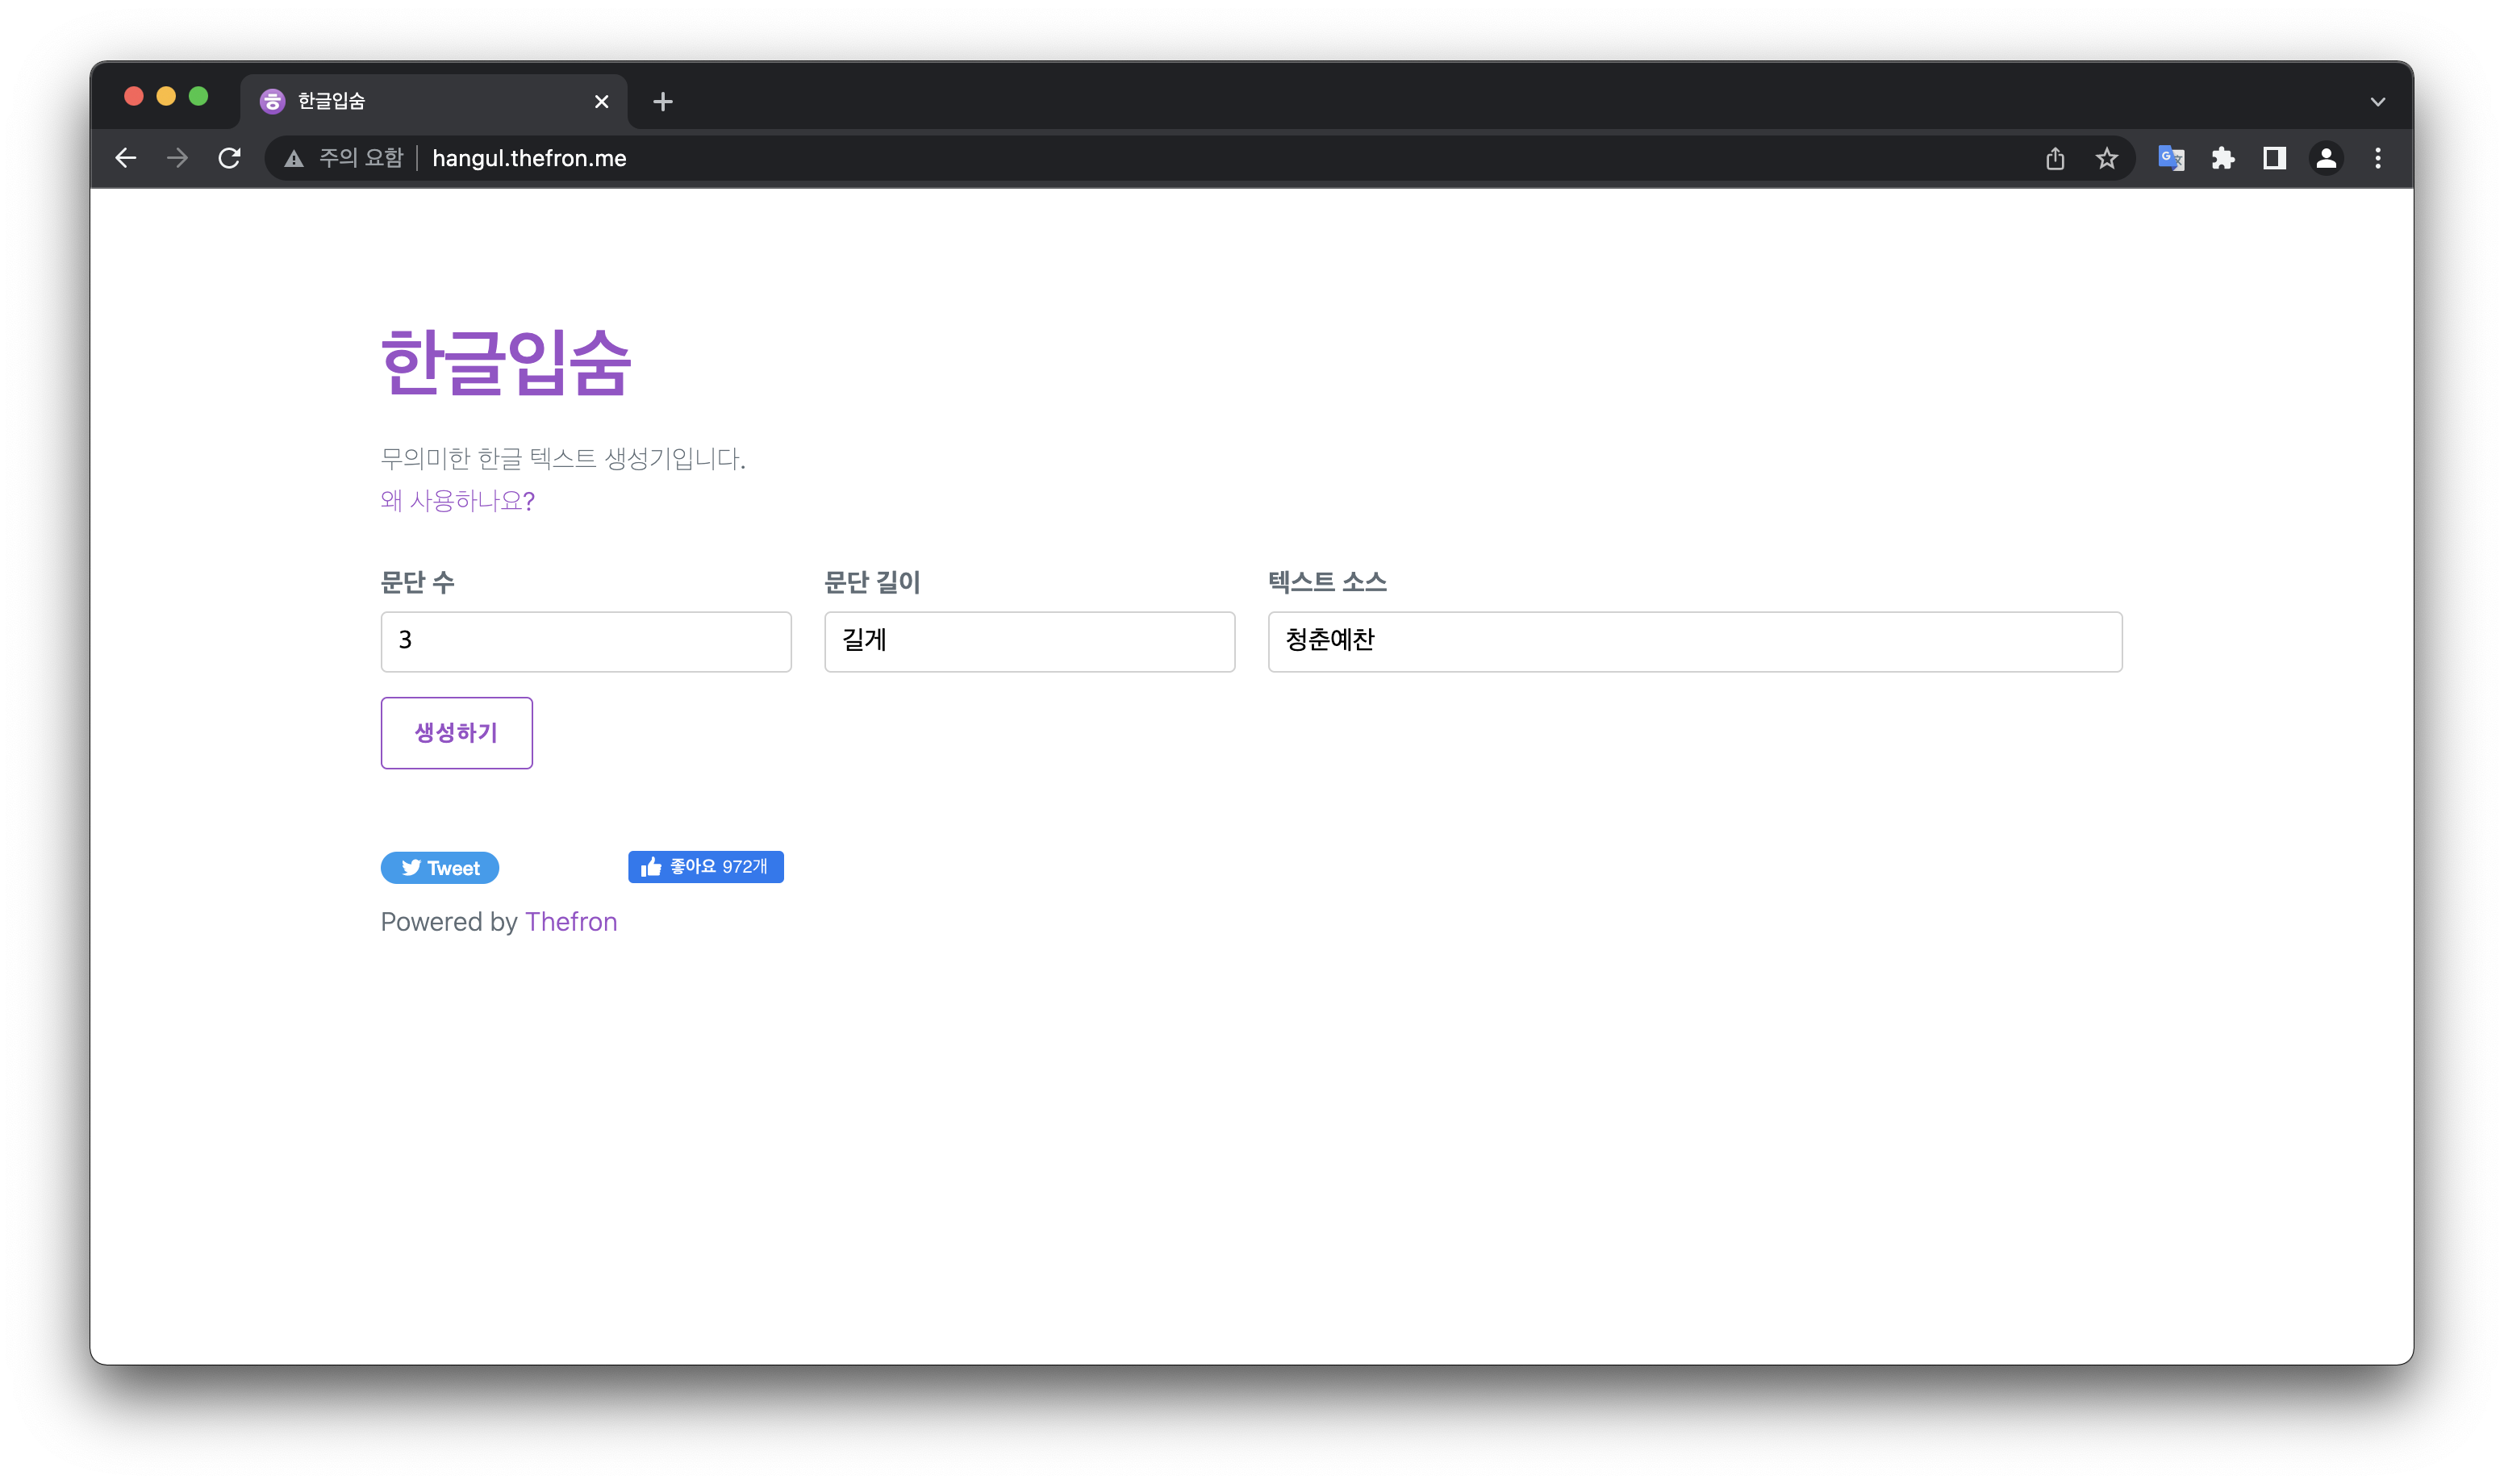Open a new browser tab with the plus

pyautogui.click(x=663, y=100)
